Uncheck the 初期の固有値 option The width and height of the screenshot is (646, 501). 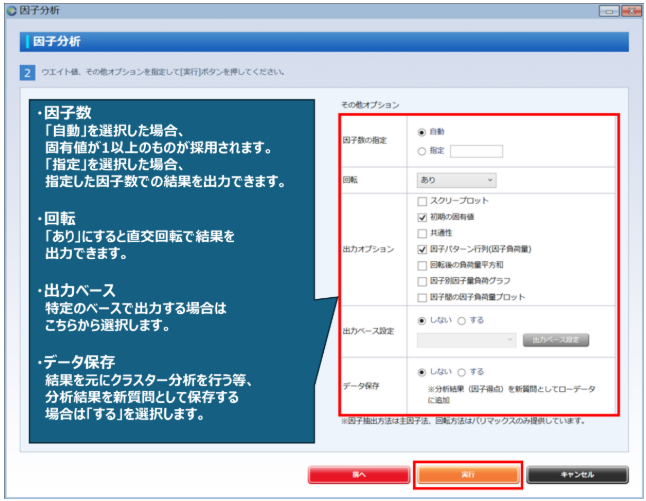(422, 217)
